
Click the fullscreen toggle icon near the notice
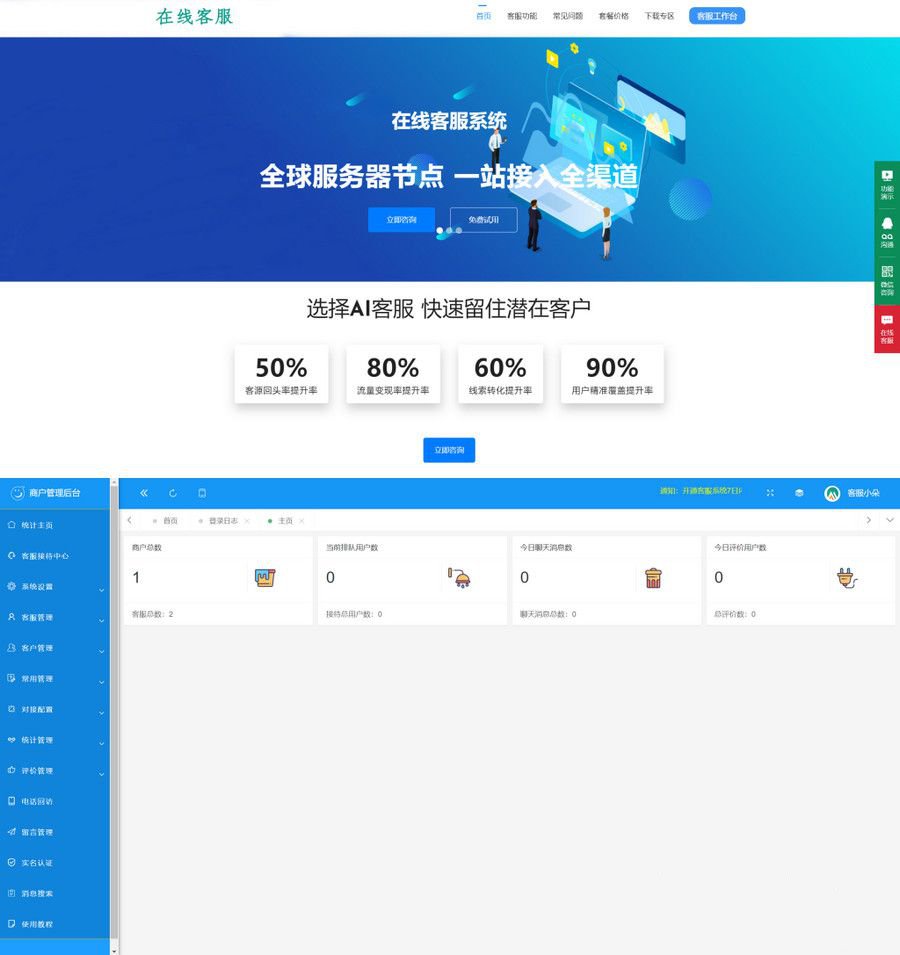[x=768, y=492]
